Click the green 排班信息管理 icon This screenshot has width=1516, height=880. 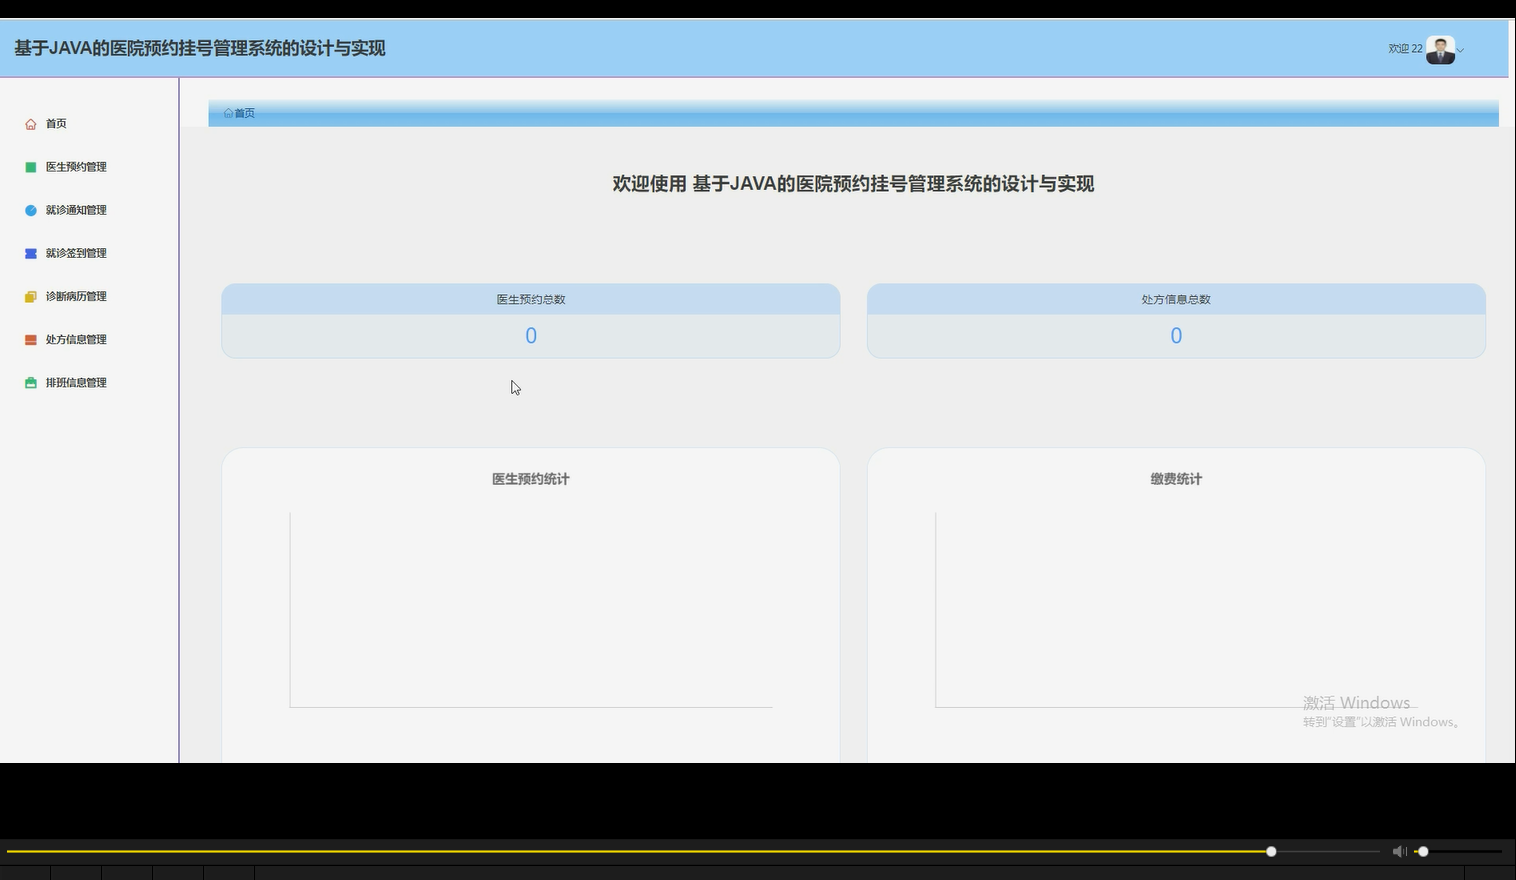tap(31, 383)
